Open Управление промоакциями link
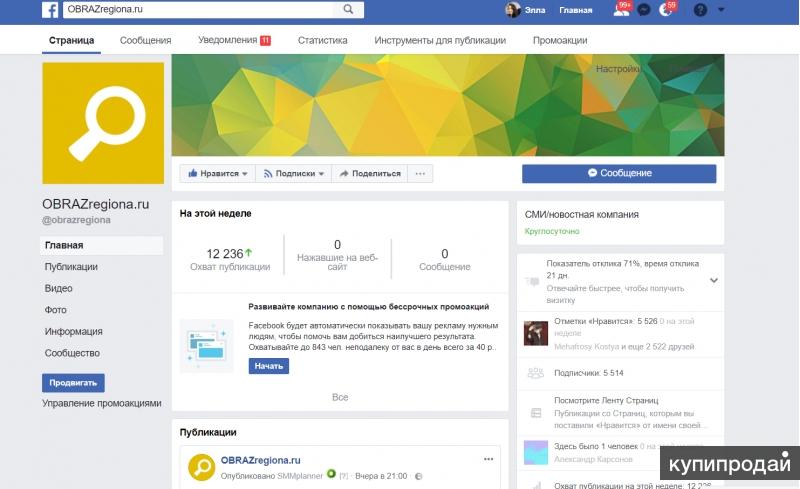 pos(102,403)
